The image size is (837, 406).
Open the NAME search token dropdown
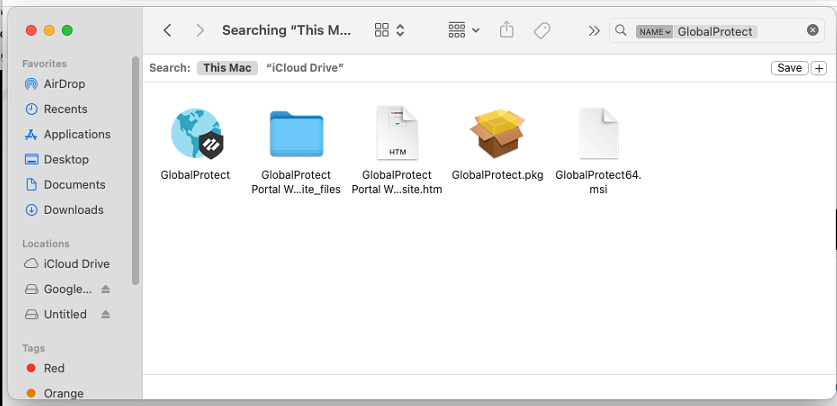coord(654,31)
